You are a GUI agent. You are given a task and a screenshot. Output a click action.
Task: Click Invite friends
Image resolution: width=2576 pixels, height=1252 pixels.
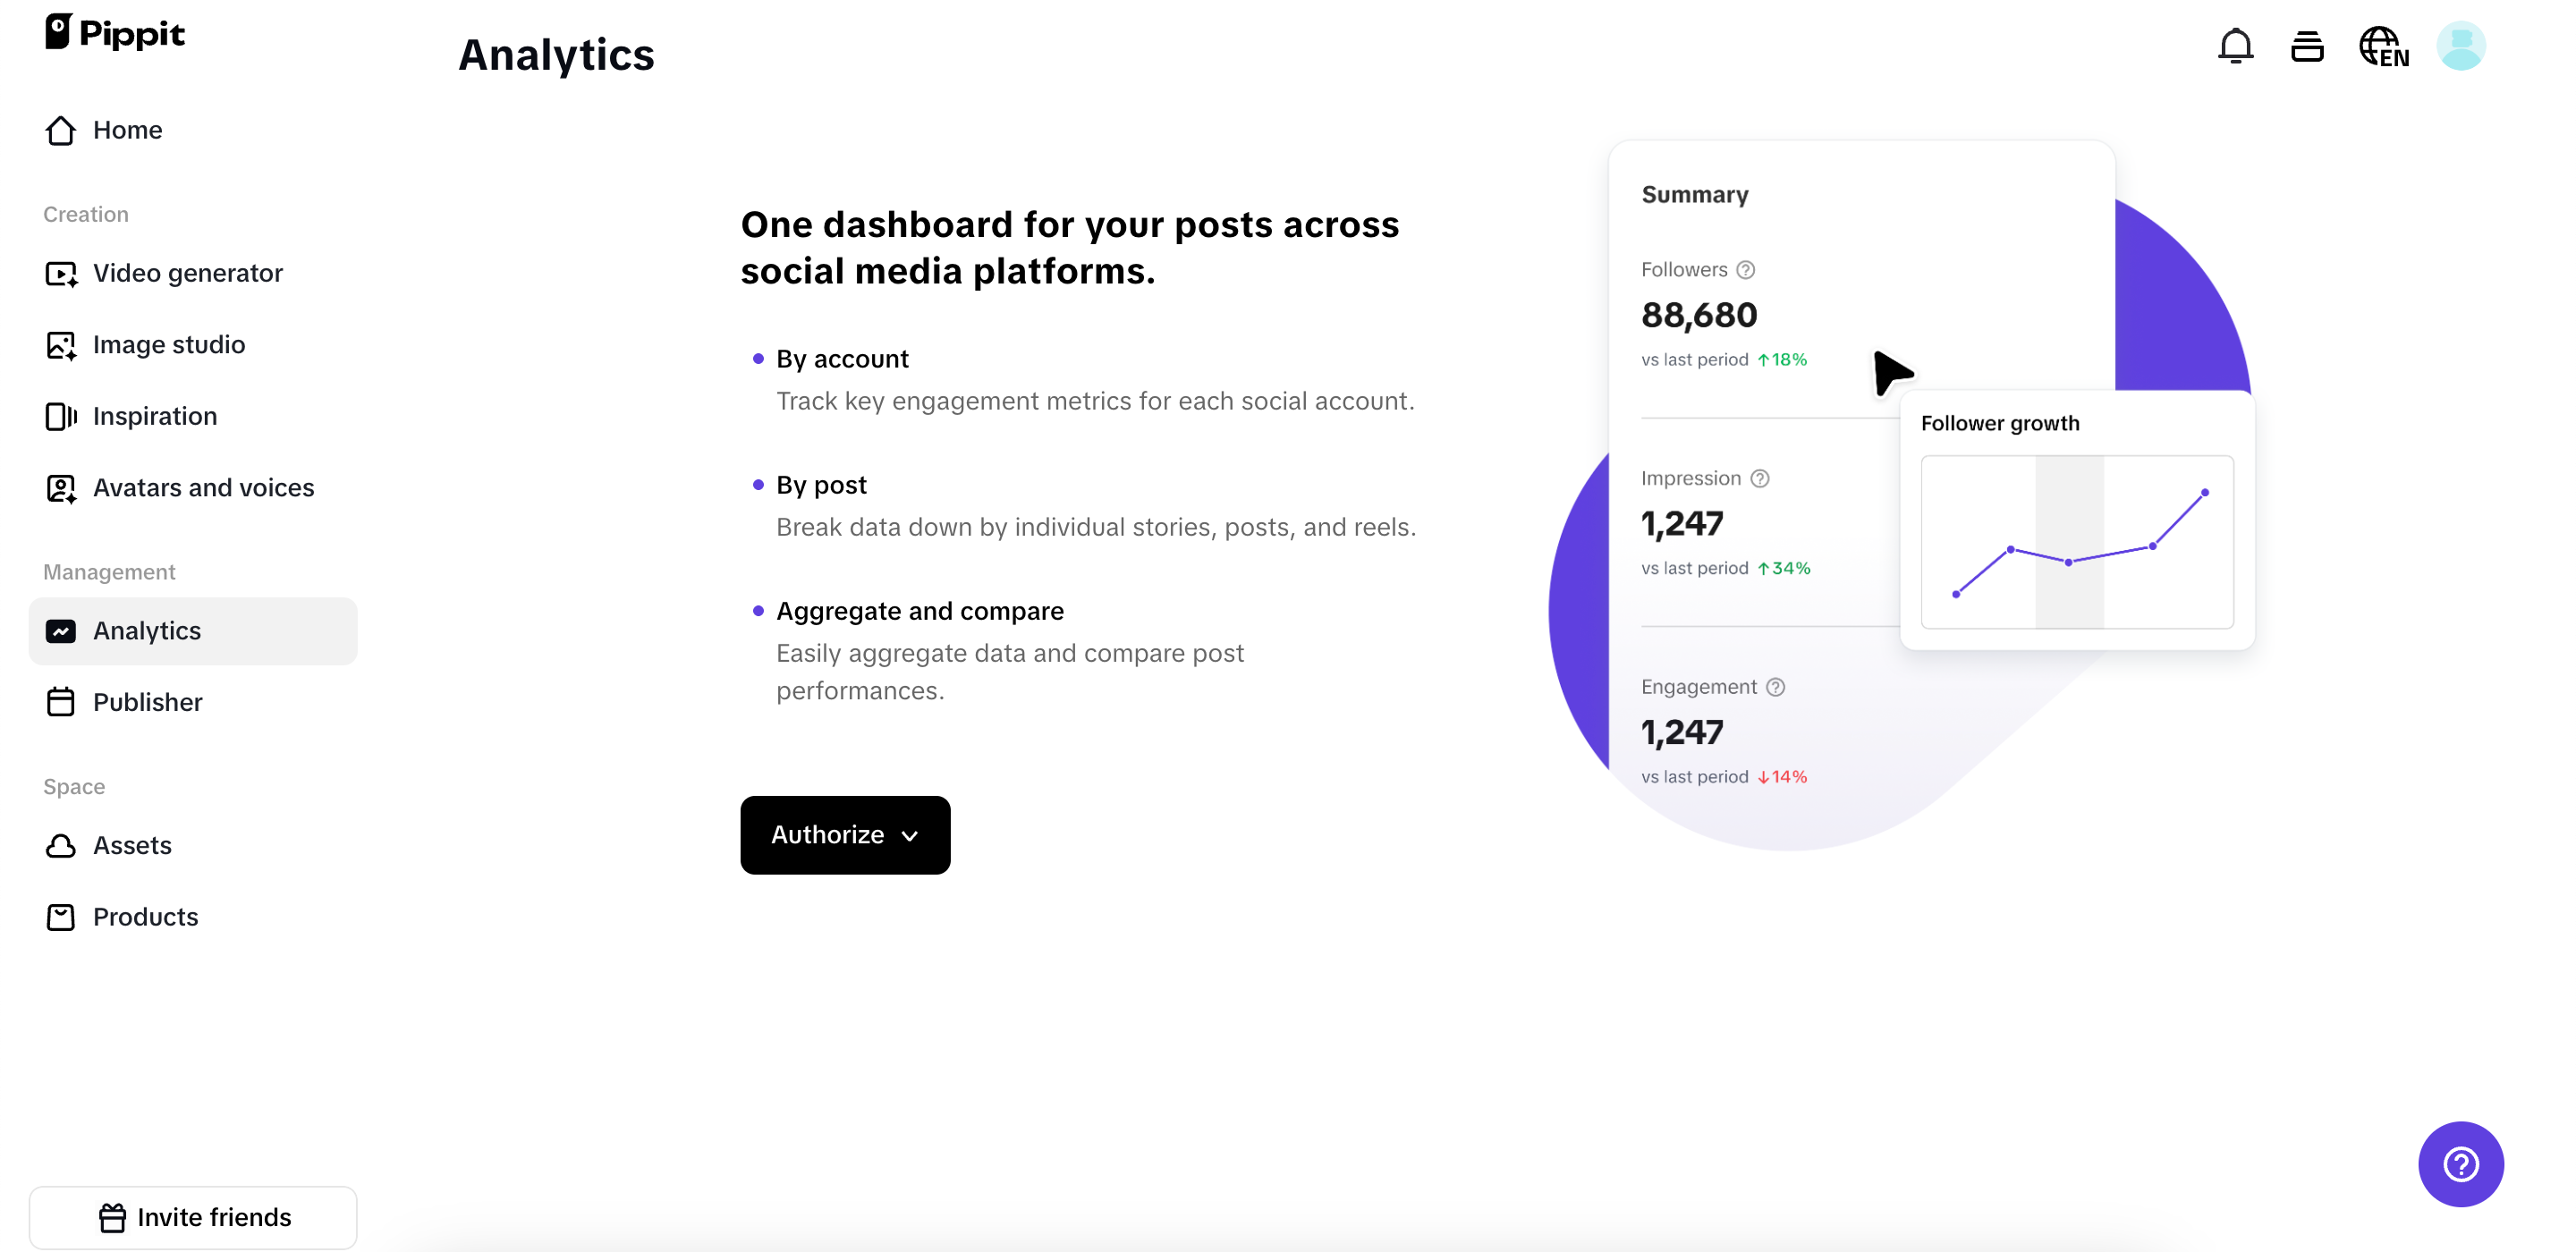click(193, 1217)
